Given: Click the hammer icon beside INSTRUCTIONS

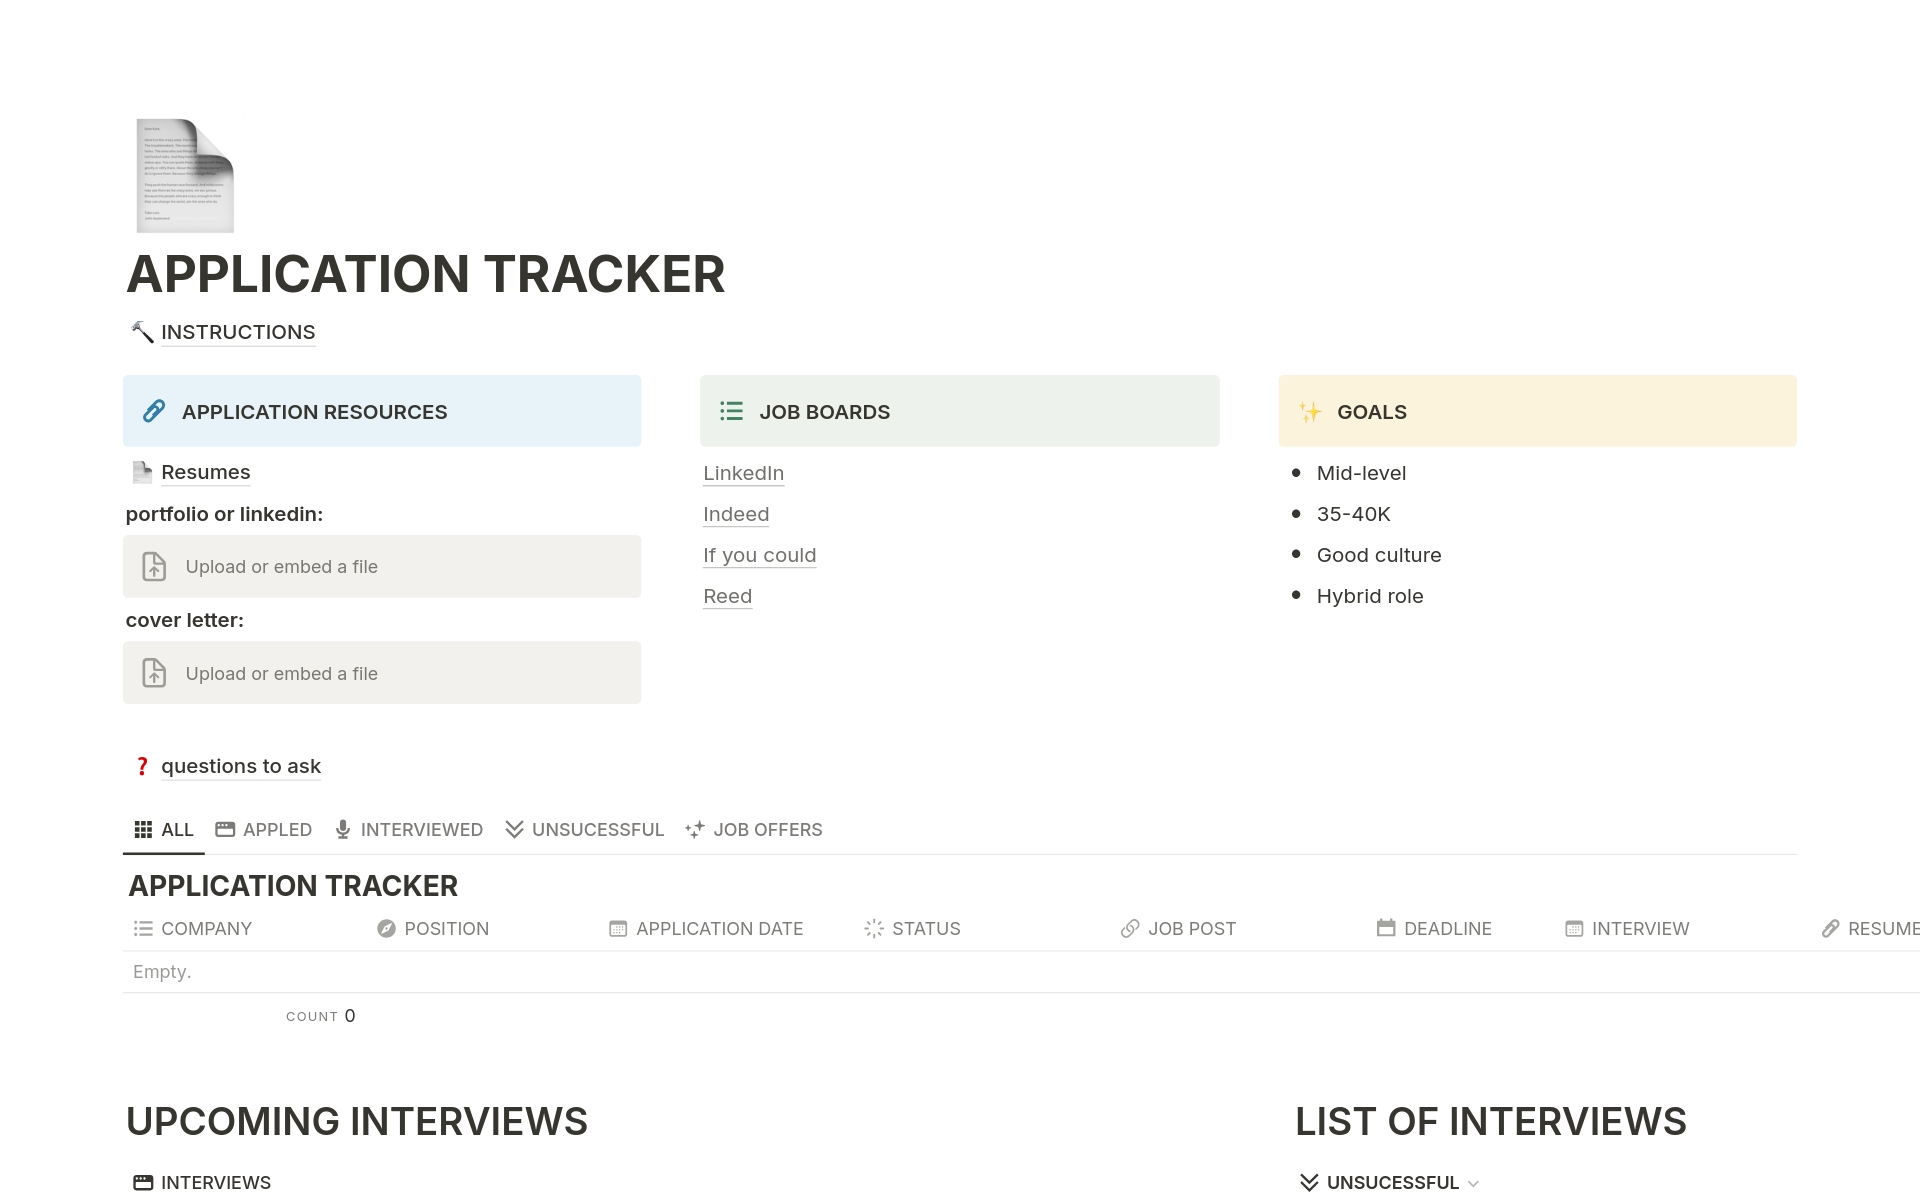Looking at the screenshot, I should coord(142,332).
